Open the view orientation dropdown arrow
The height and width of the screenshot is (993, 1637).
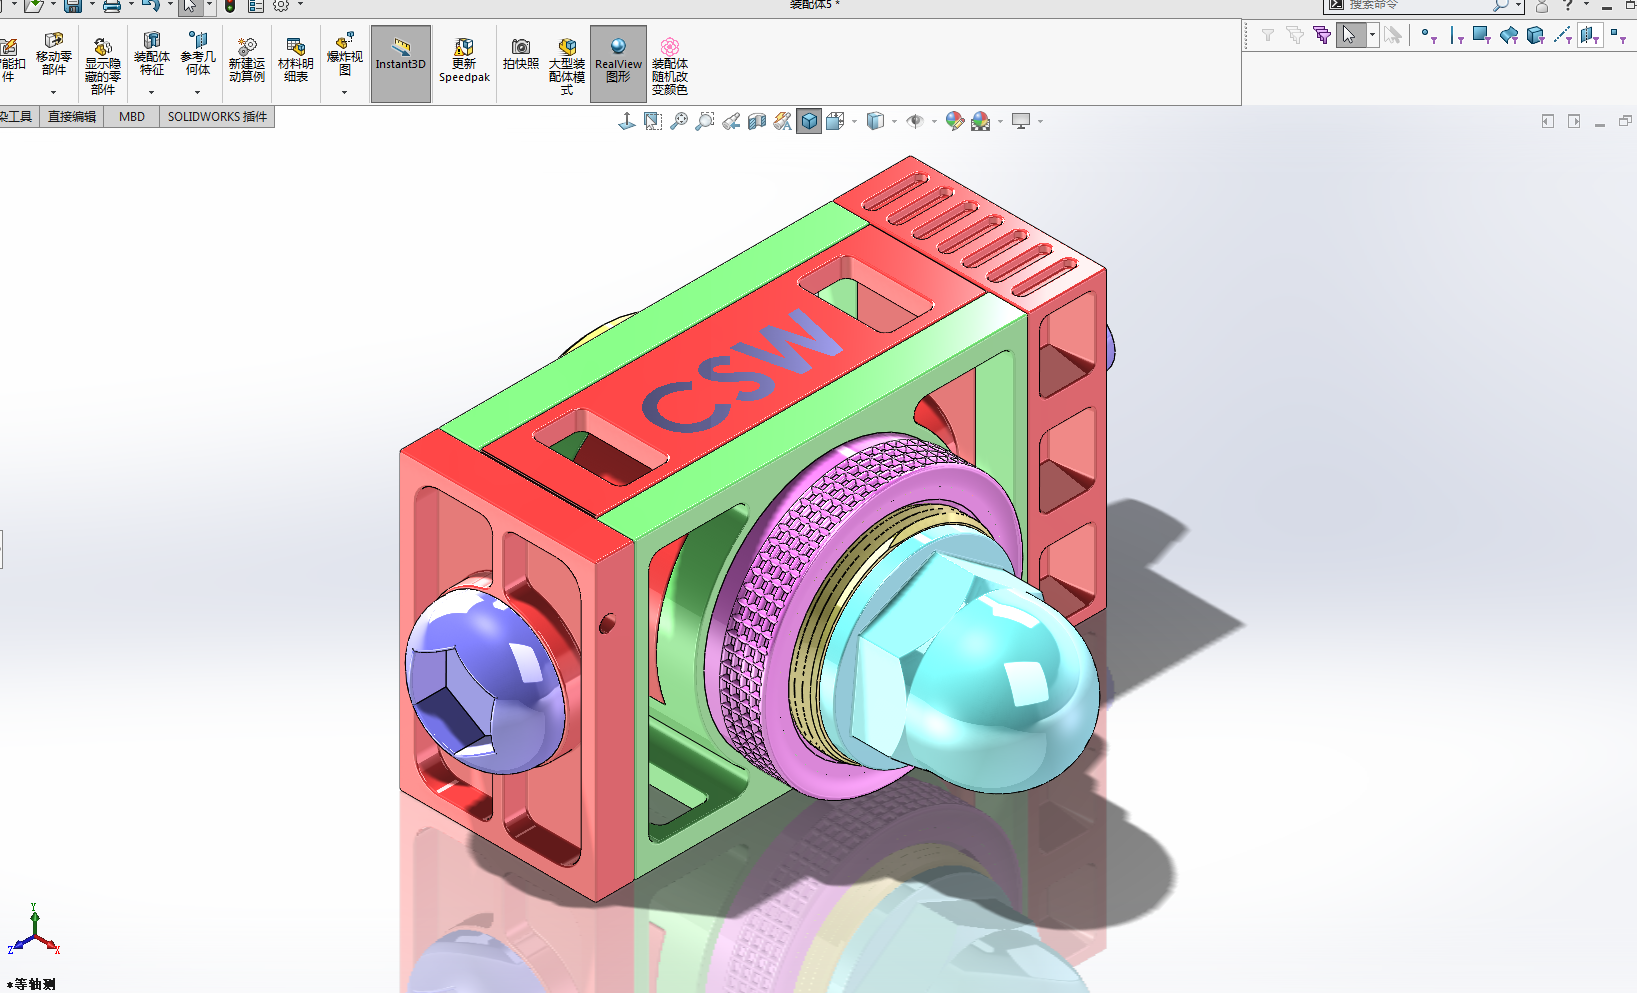coord(853,121)
